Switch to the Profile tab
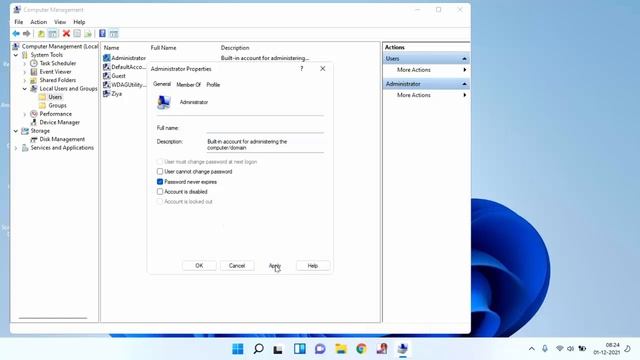The width and height of the screenshot is (640, 360). point(213,85)
